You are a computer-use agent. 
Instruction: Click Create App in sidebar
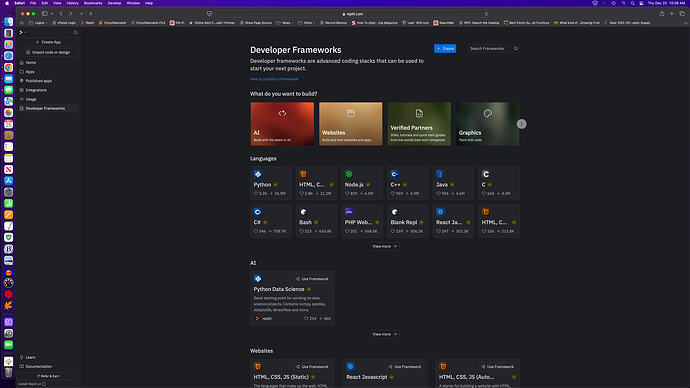click(x=48, y=42)
